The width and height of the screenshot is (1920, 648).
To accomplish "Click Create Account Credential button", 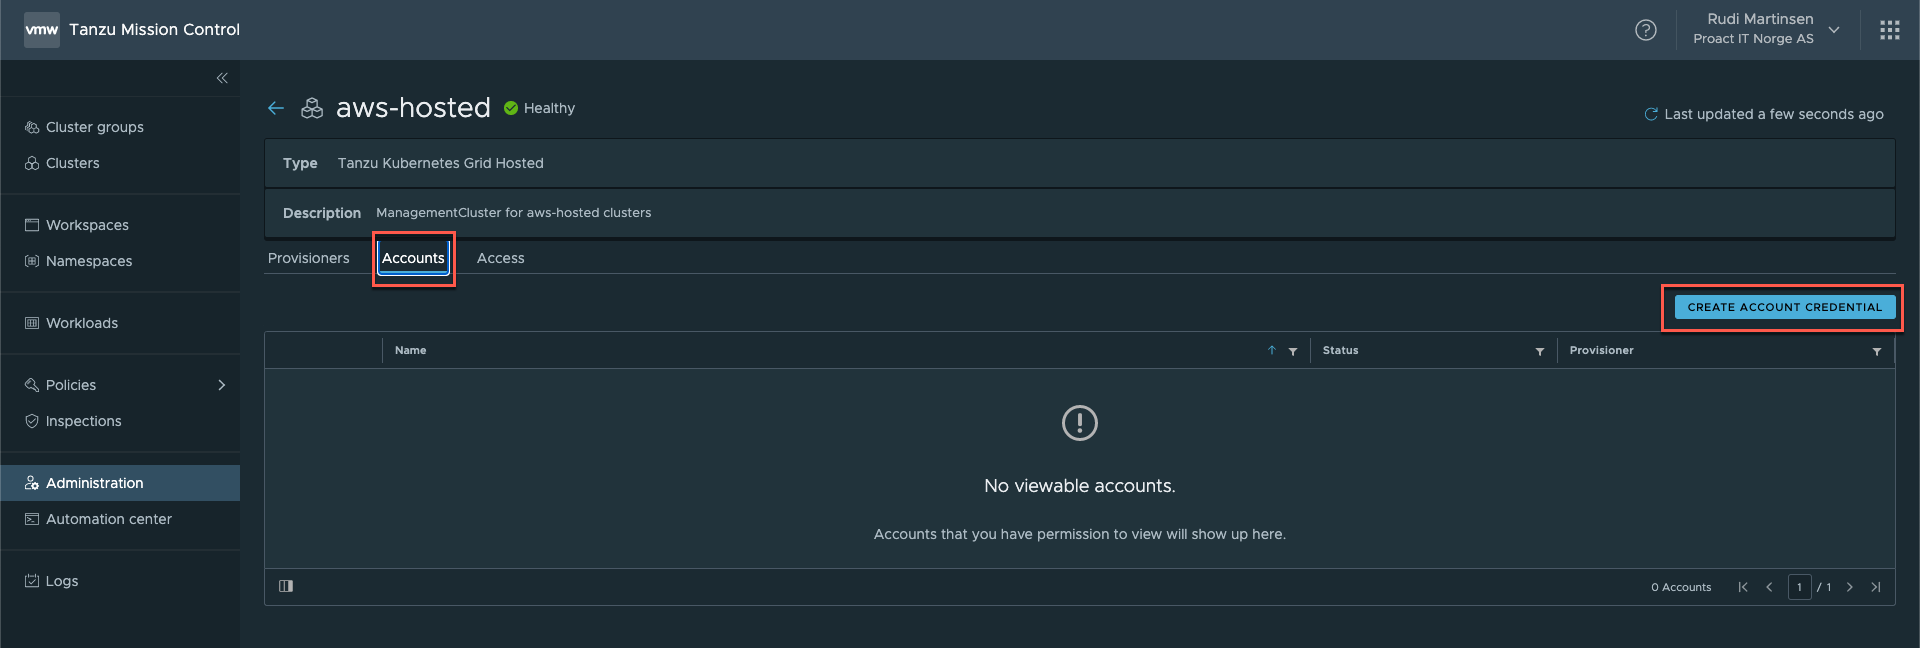I will coord(1785,307).
